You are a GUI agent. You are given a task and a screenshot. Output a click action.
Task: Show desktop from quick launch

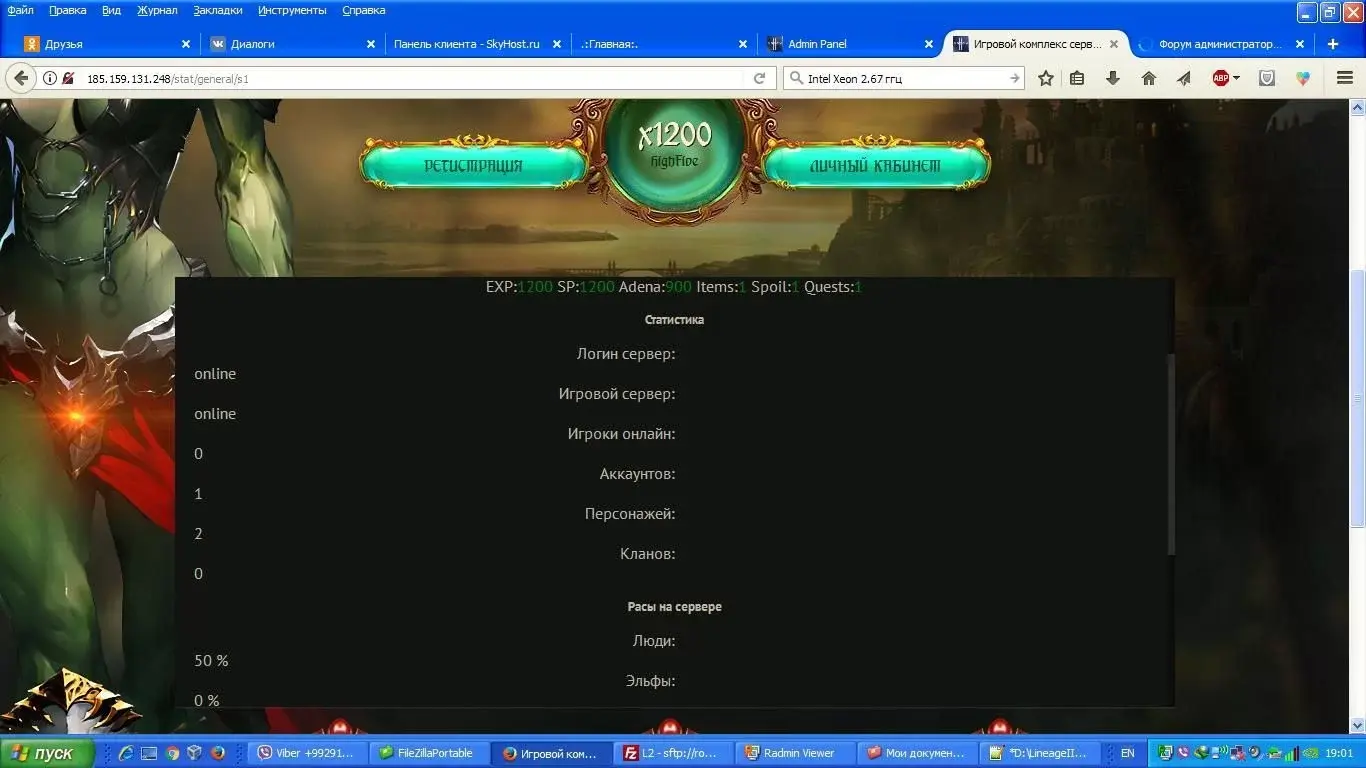coord(149,753)
